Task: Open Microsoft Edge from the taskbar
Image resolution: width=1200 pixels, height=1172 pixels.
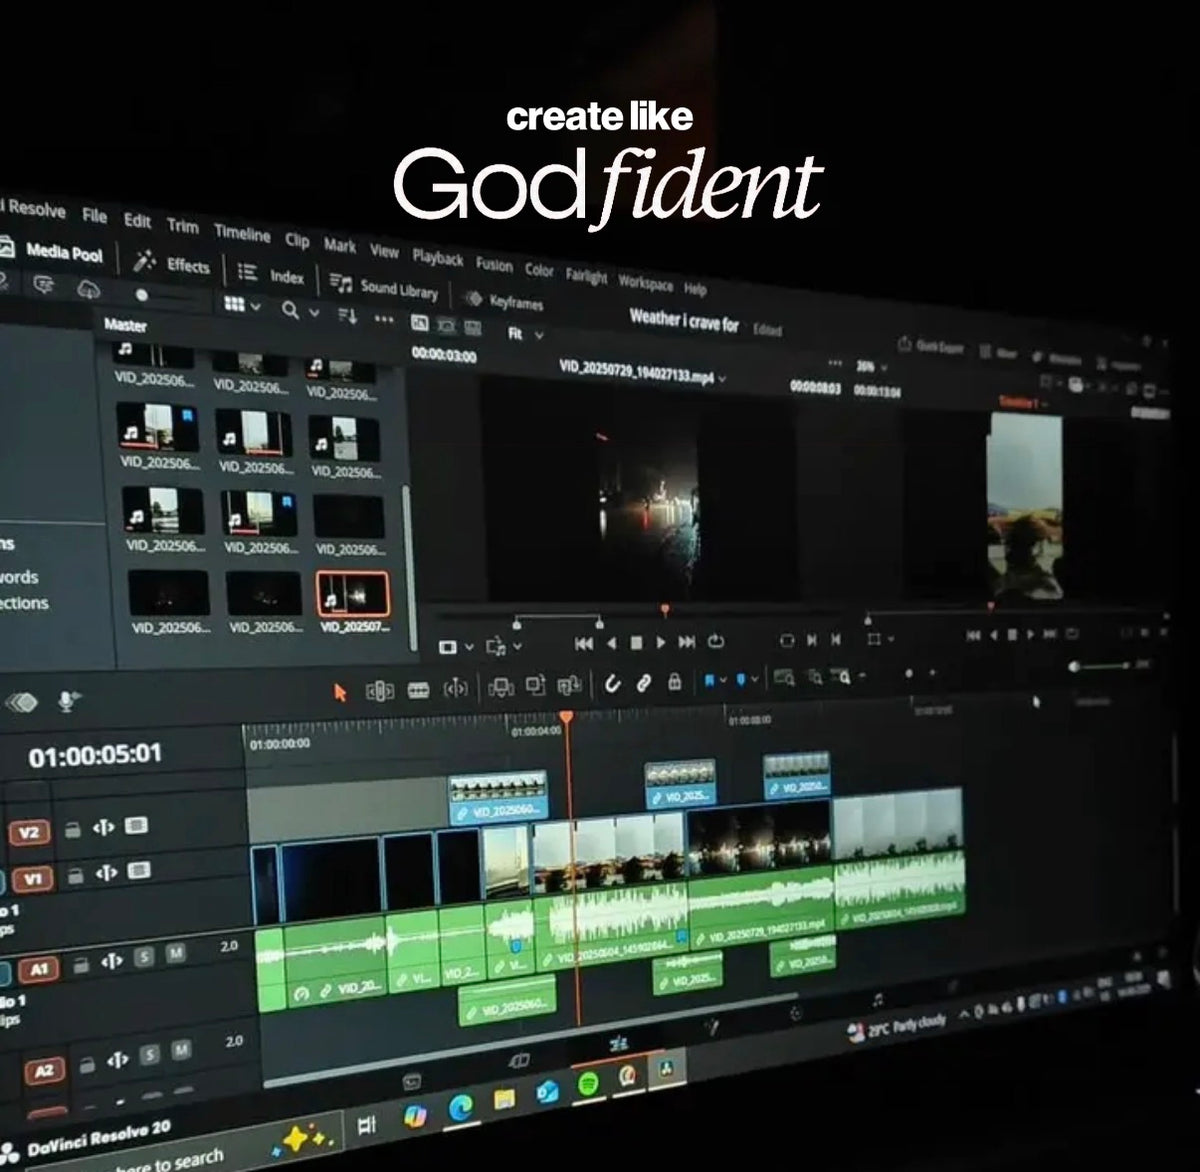Action: (x=461, y=1106)
